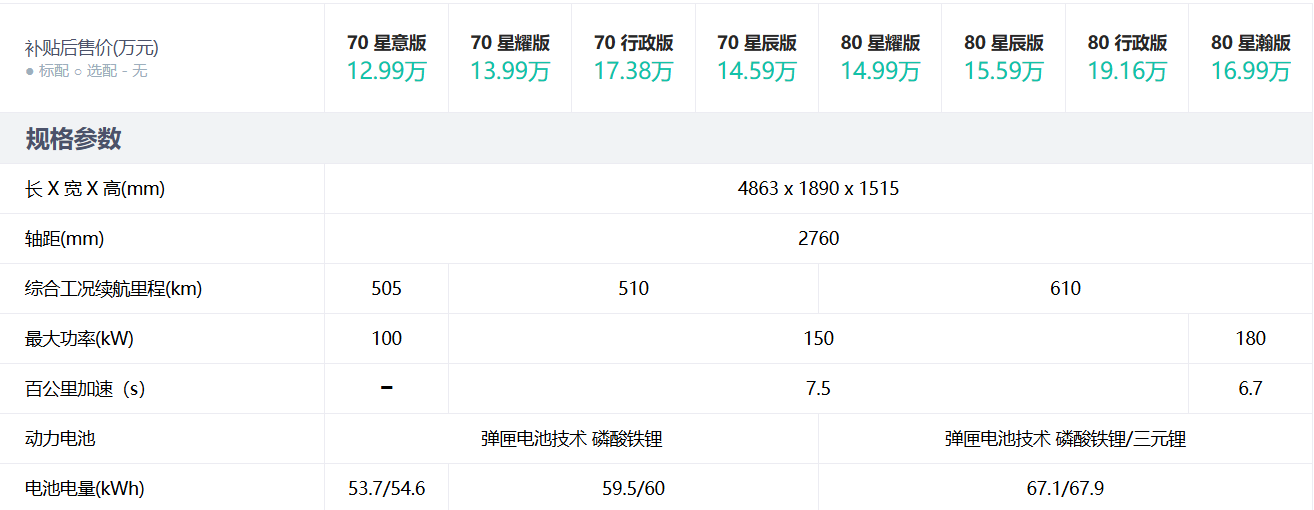1314x510 pixels.
Task: Click the 弹匣电池技术 磷酸铁锂/三元锂 cell
Action: 1065,438
